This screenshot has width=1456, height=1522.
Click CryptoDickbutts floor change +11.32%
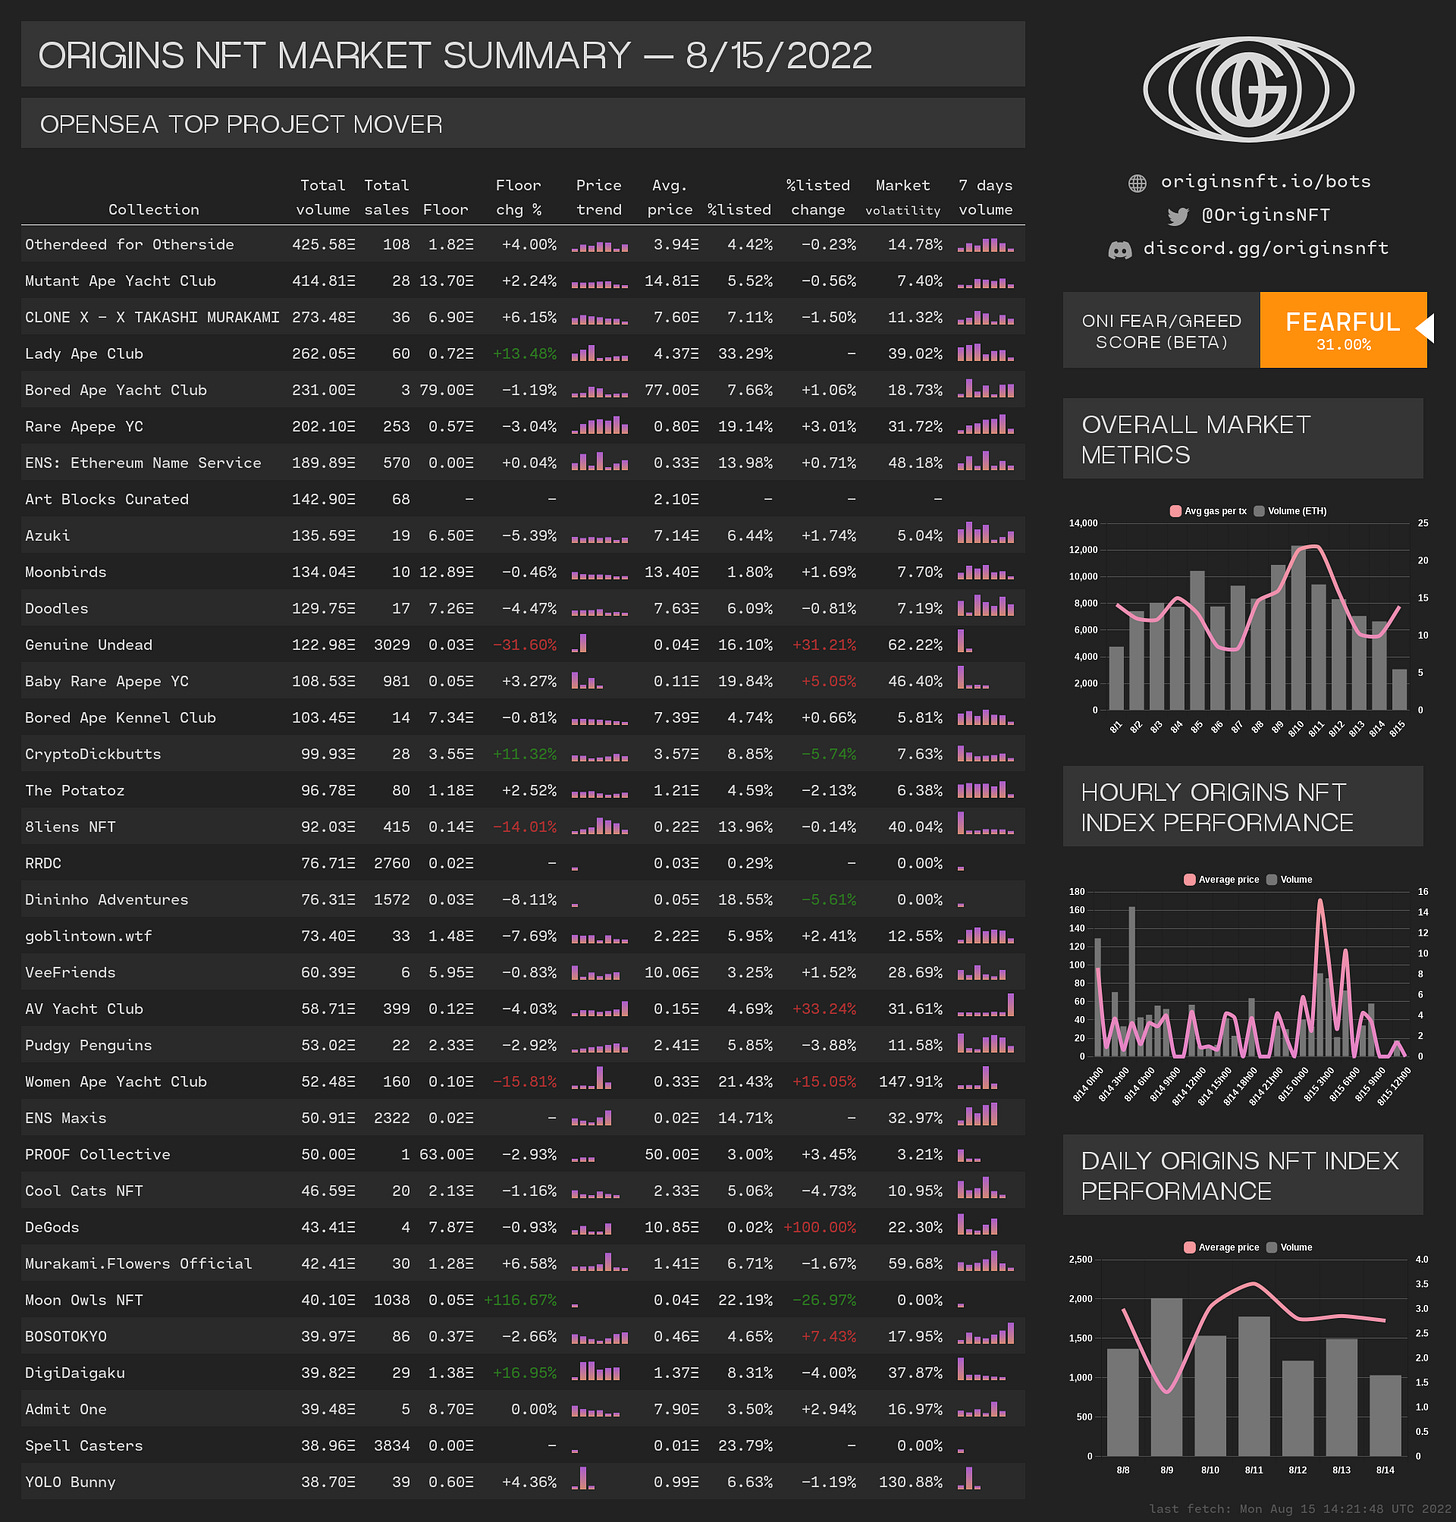(525, 754)
